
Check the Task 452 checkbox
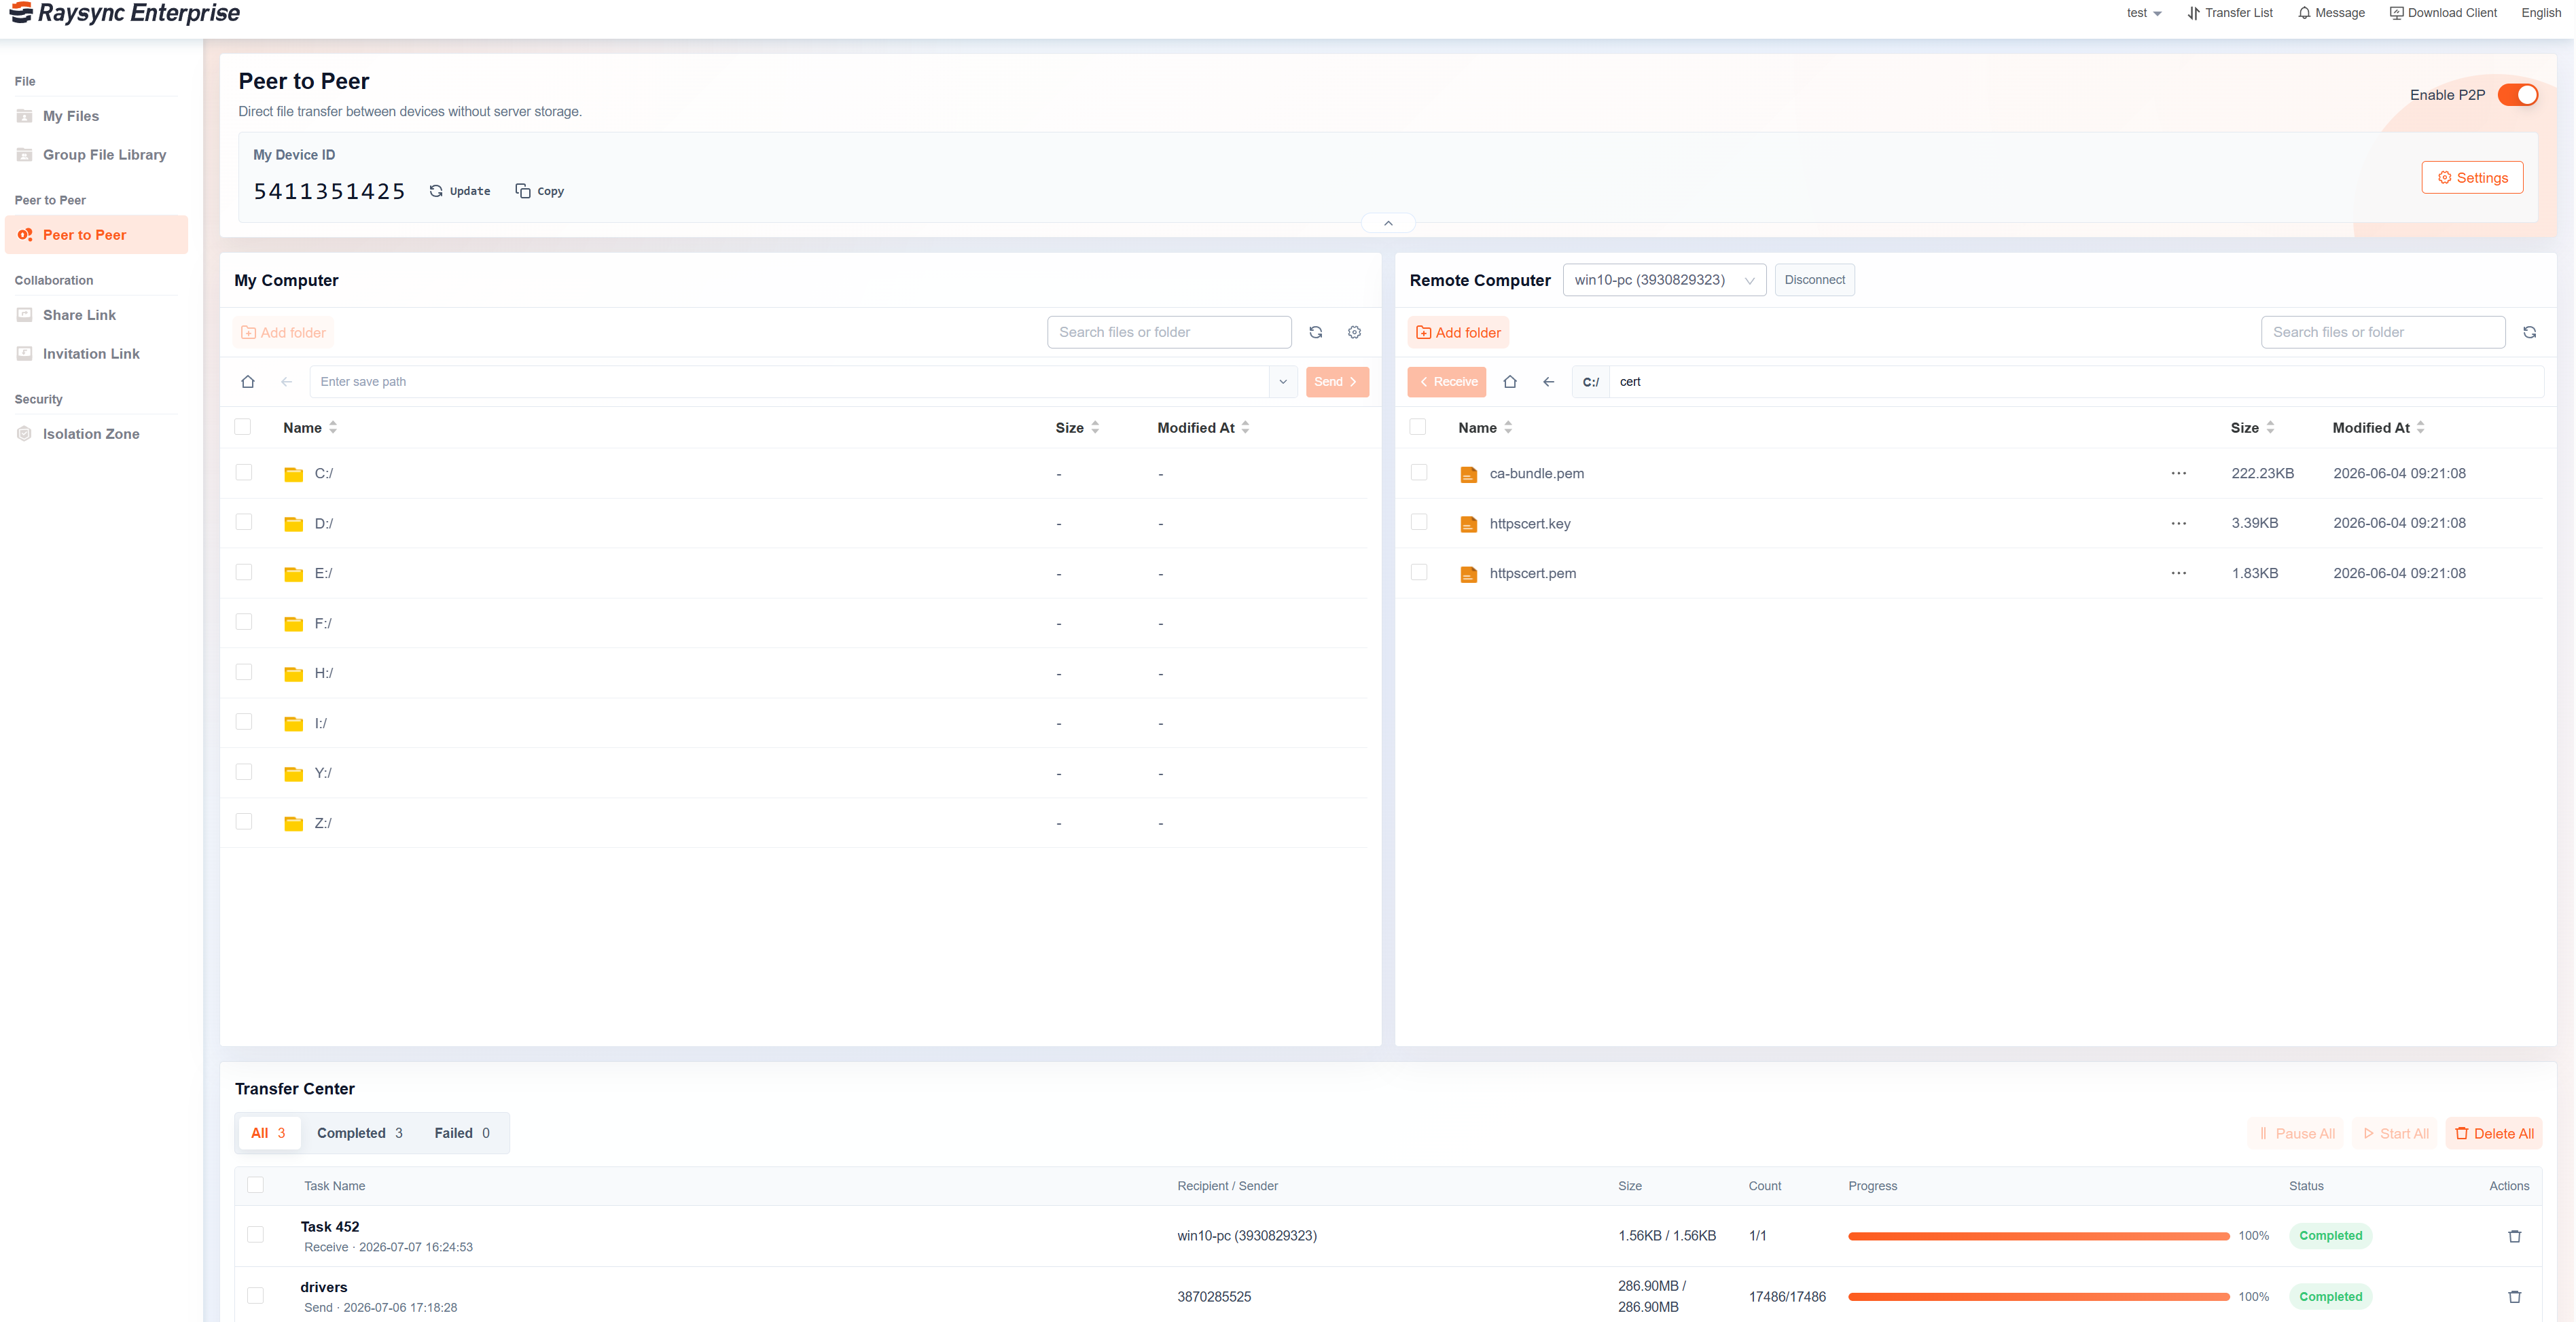click(x=256, y=1235)
